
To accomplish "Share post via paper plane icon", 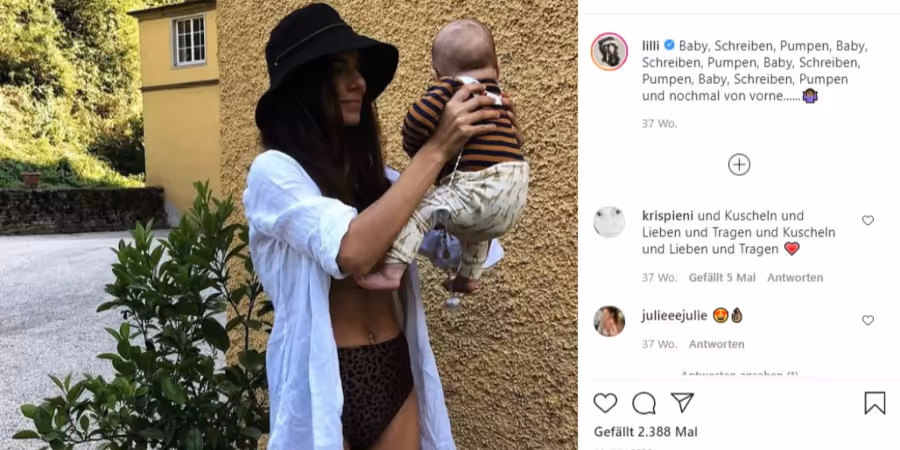I will 682,402.
